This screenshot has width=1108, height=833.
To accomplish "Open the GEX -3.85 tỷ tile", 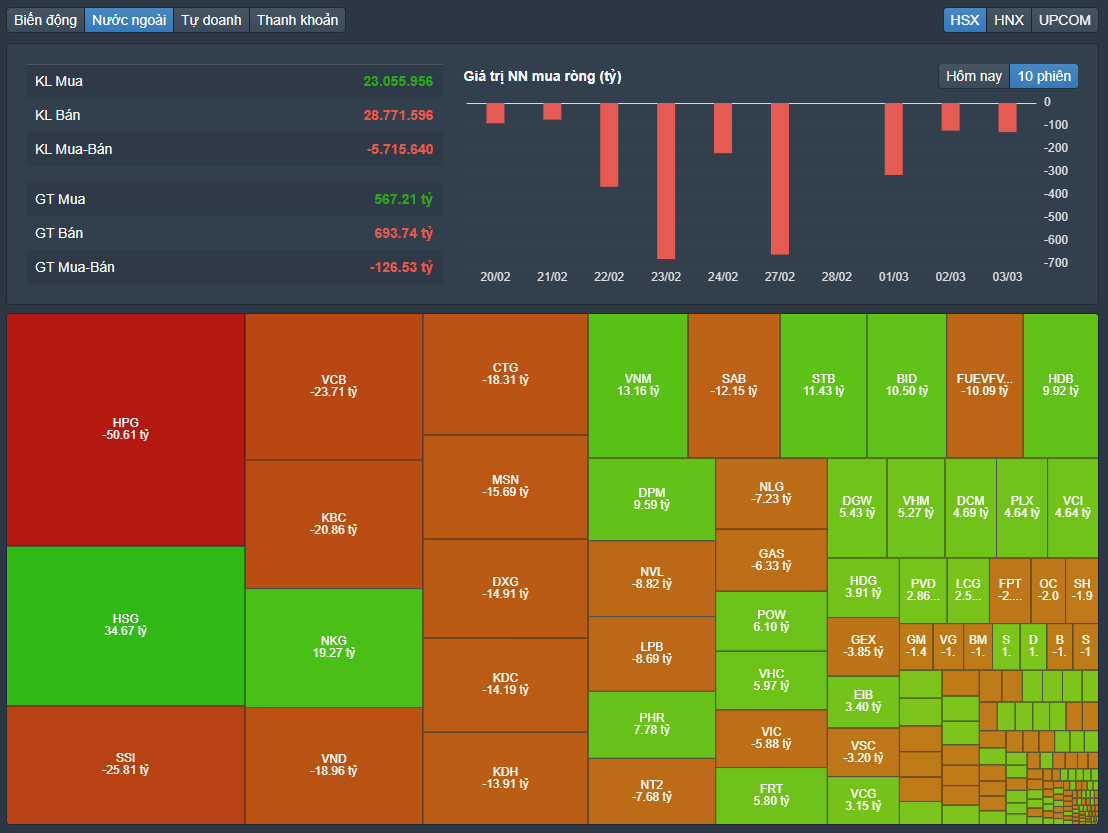I will [863, 646].
